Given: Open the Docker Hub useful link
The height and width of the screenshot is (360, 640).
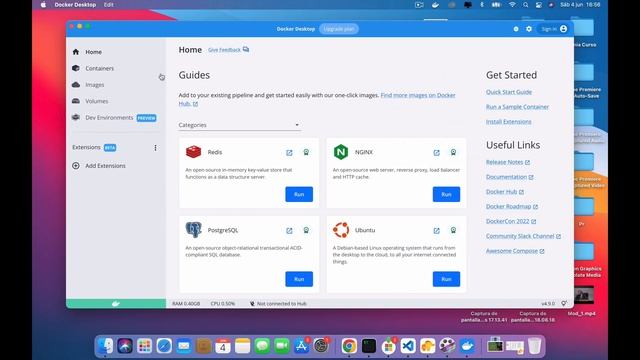Looking at the screenshot, I should pyautogui.click(x=505, y=192).
